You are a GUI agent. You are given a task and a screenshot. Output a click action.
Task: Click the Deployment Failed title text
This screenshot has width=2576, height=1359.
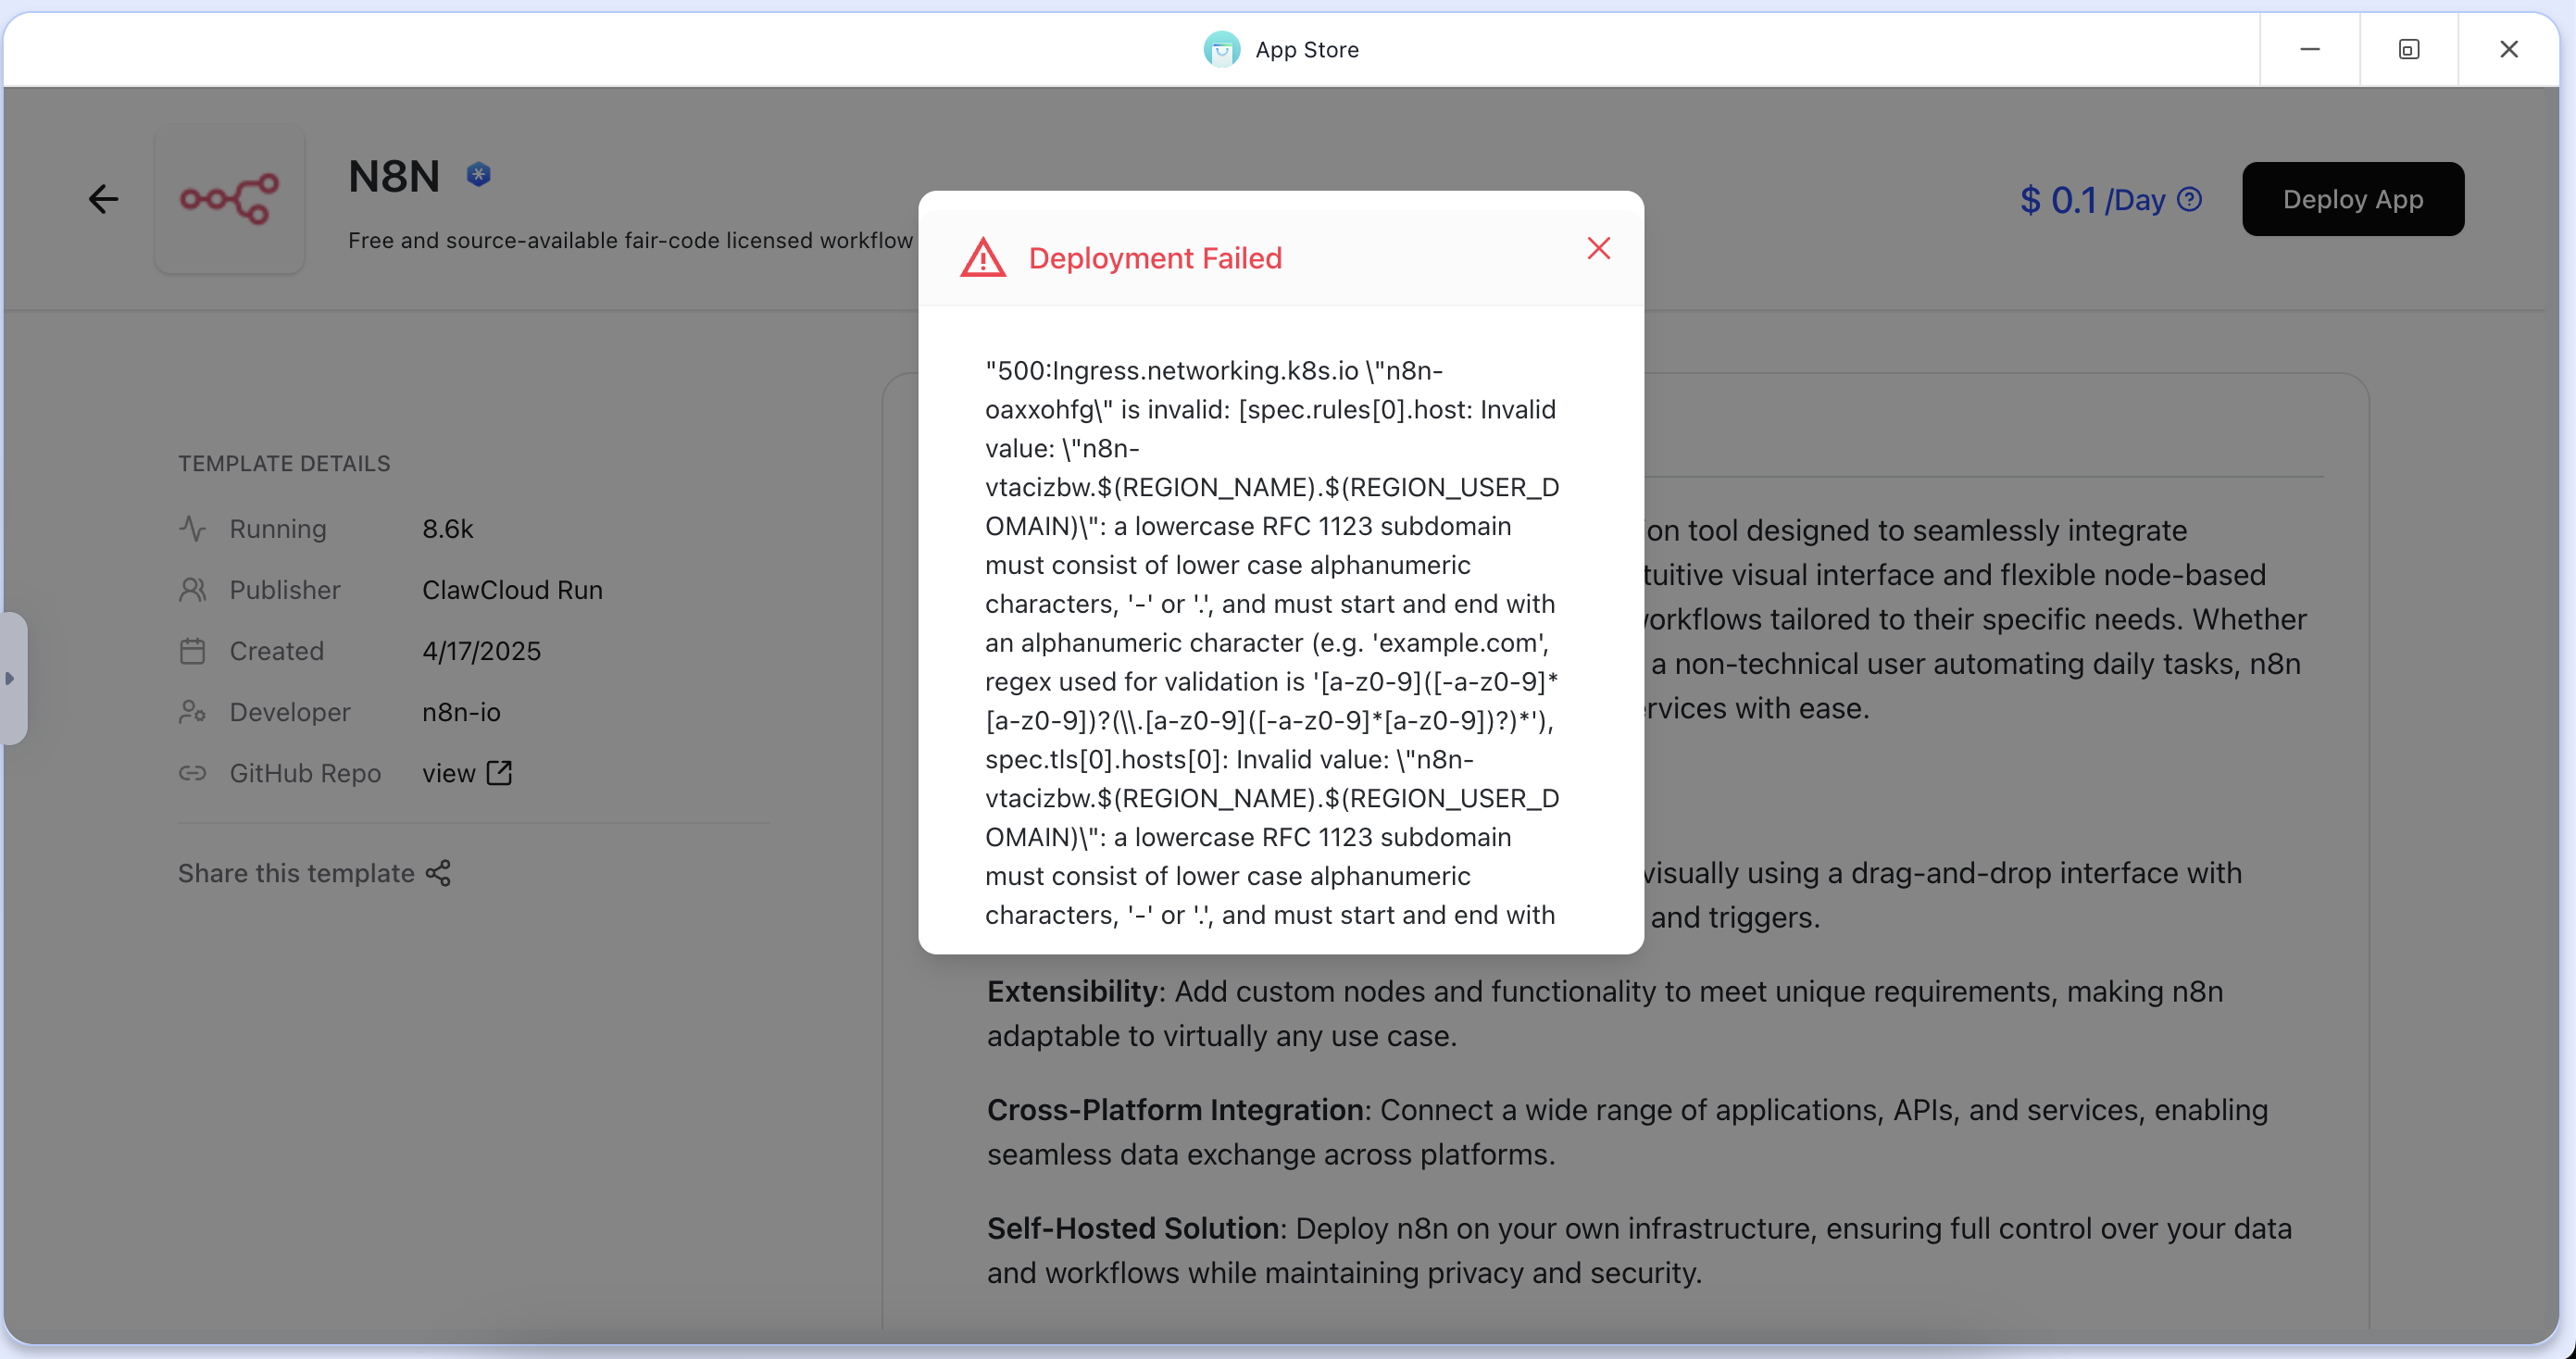coord(1155,258)
